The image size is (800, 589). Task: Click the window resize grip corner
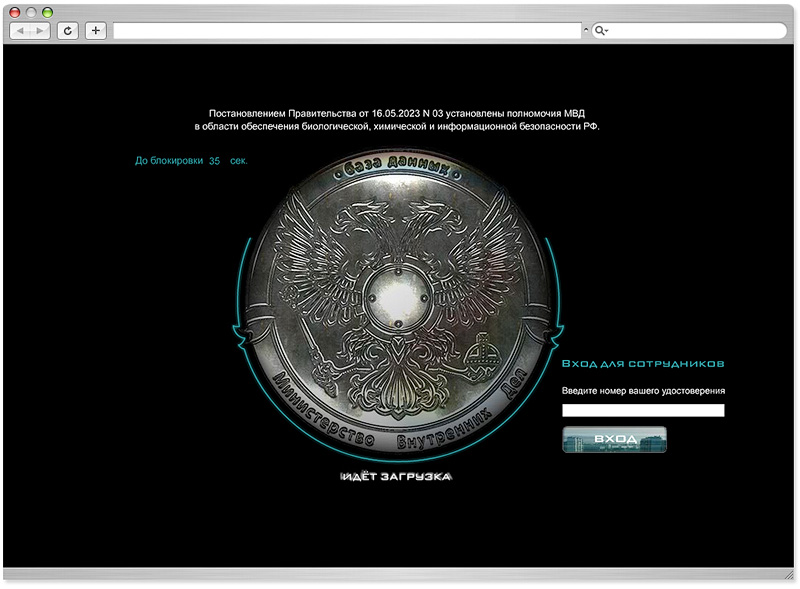coord(790,574)
